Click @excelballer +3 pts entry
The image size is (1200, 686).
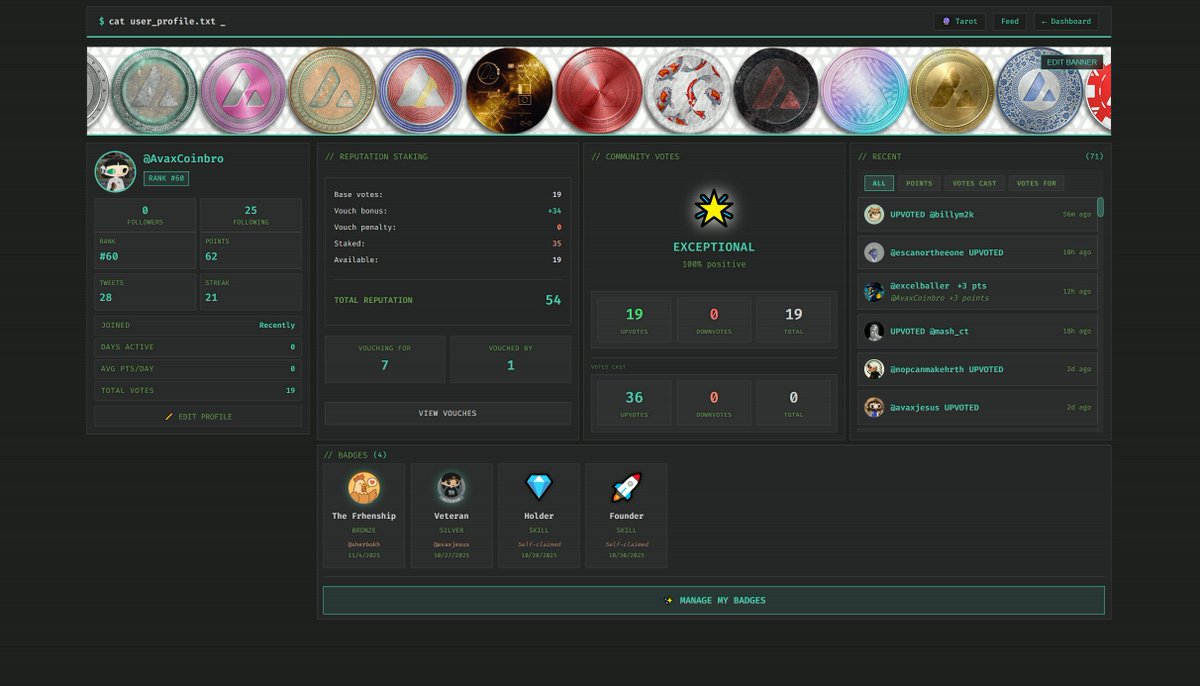coord(938,286)
